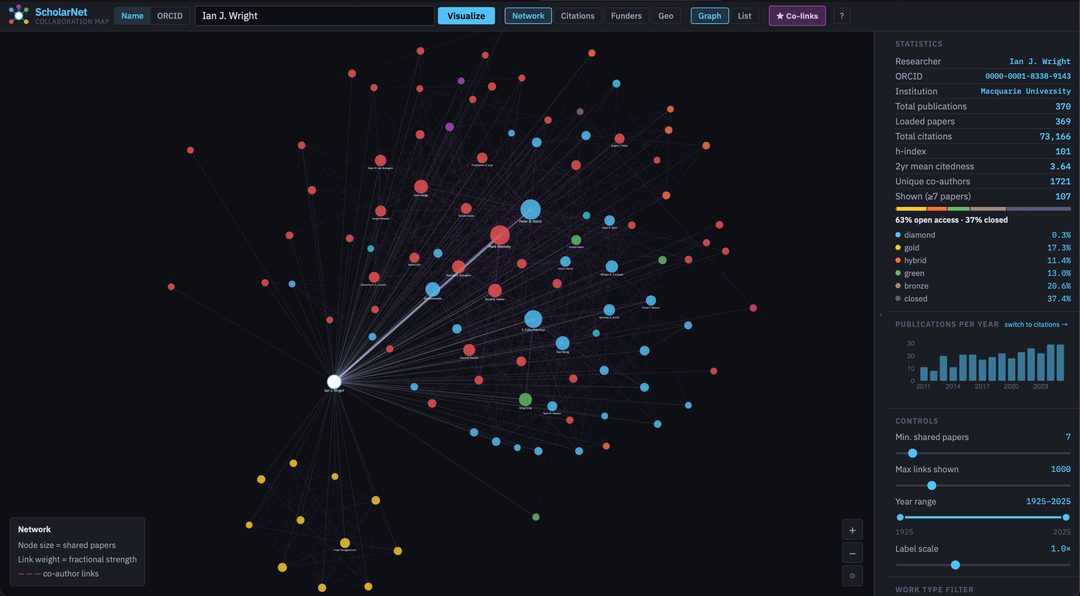Click the ScholarNet logo icon
The height and width of the screenshot is (596, 1080).
(19, 15)
